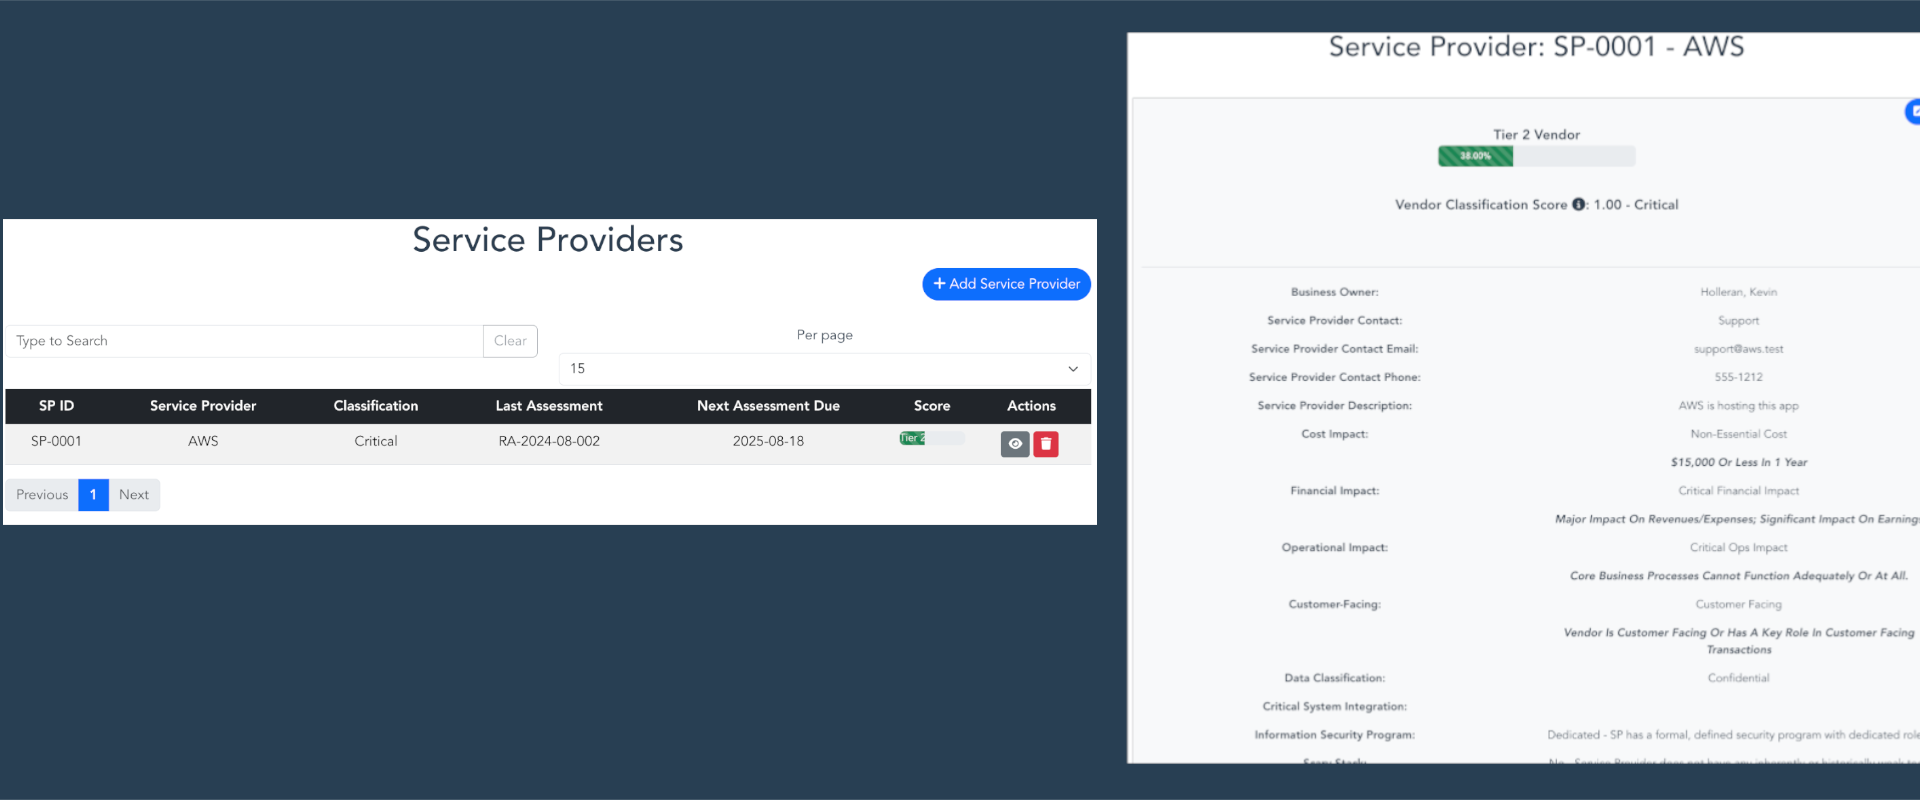Sort by Classification column header
Image resolution: width=1920 pixels, height=800 pixels.
tap(376, 406)
